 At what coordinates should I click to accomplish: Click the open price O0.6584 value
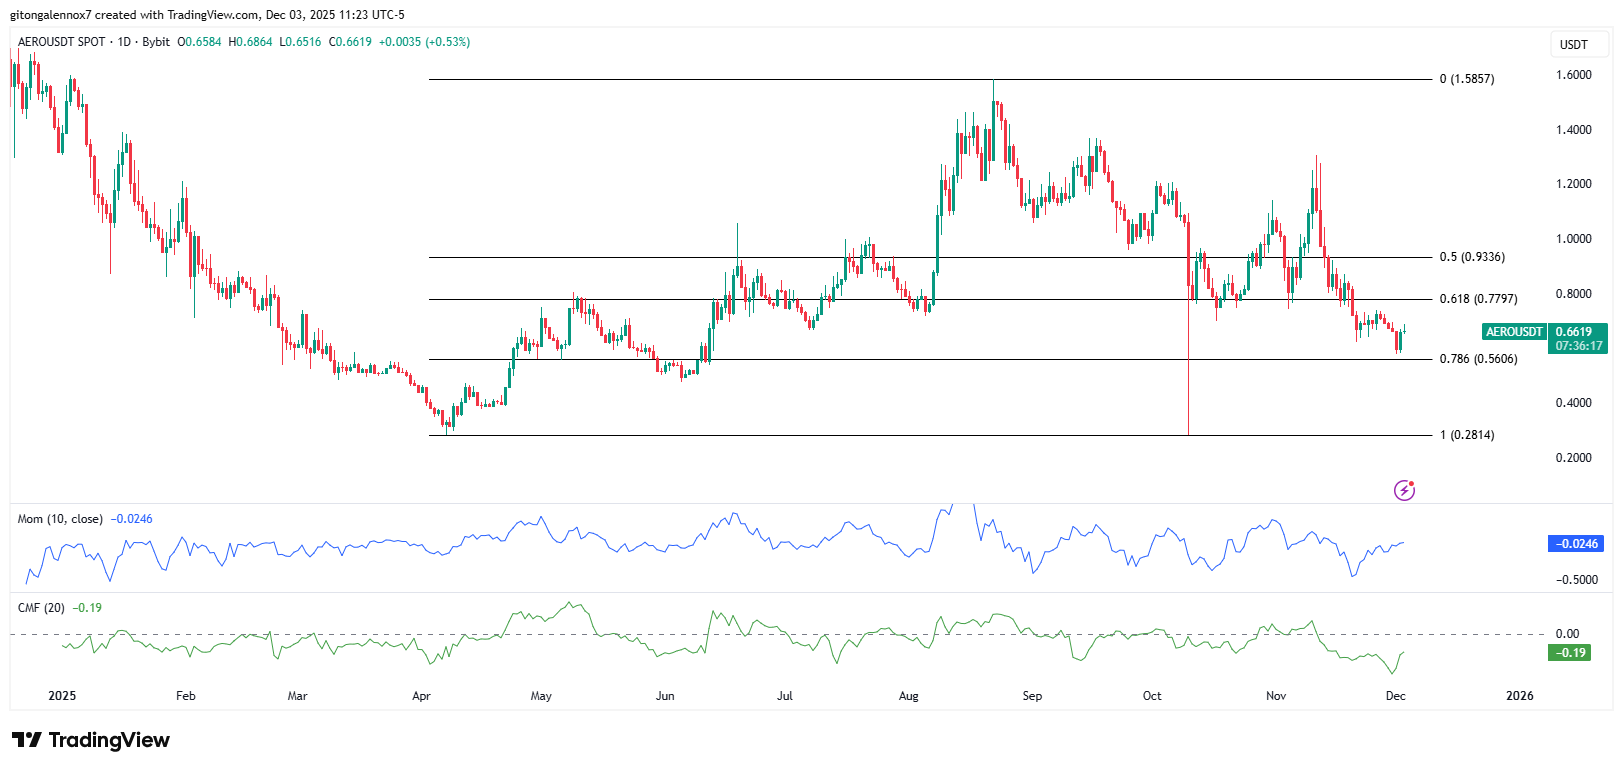tap(199, 42)
